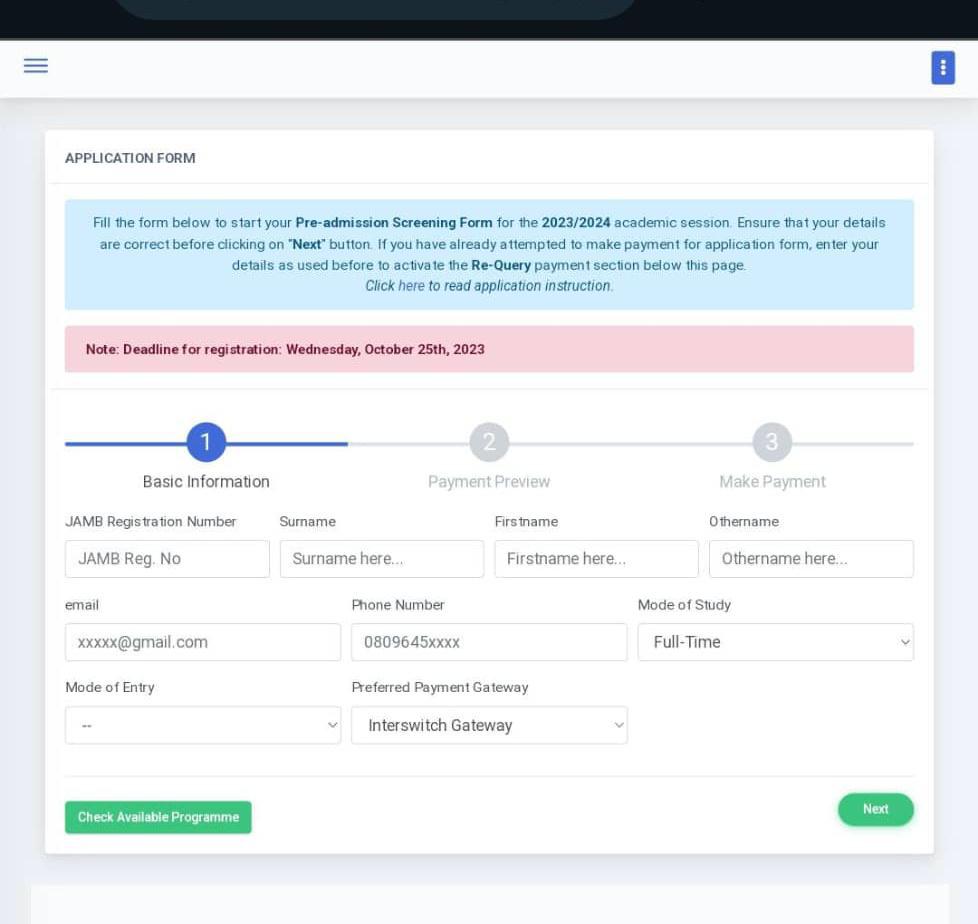Click the email address input field

[x=202, y=642]
